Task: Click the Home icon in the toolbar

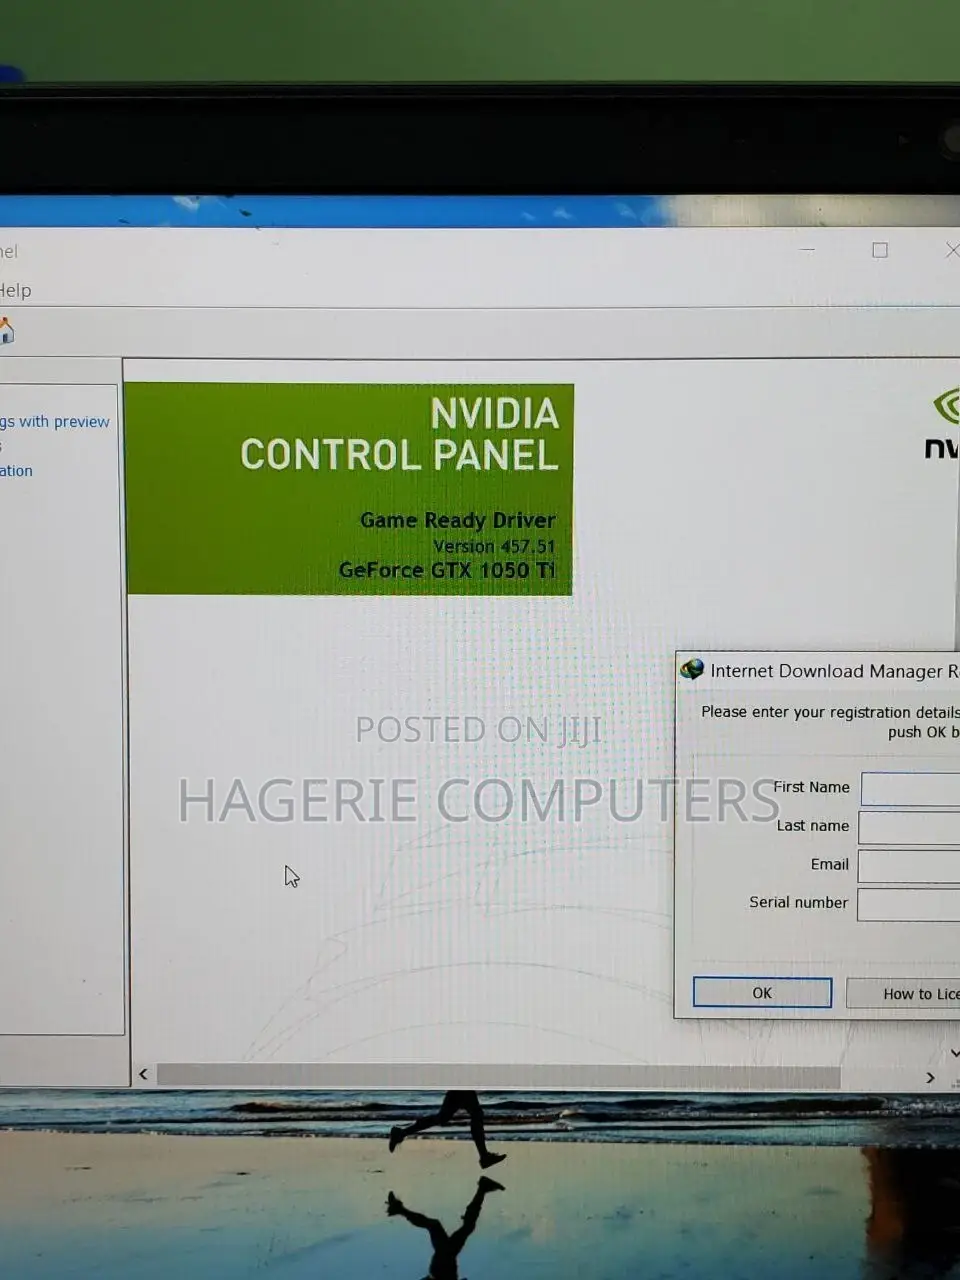Action: tap(5, 331)
